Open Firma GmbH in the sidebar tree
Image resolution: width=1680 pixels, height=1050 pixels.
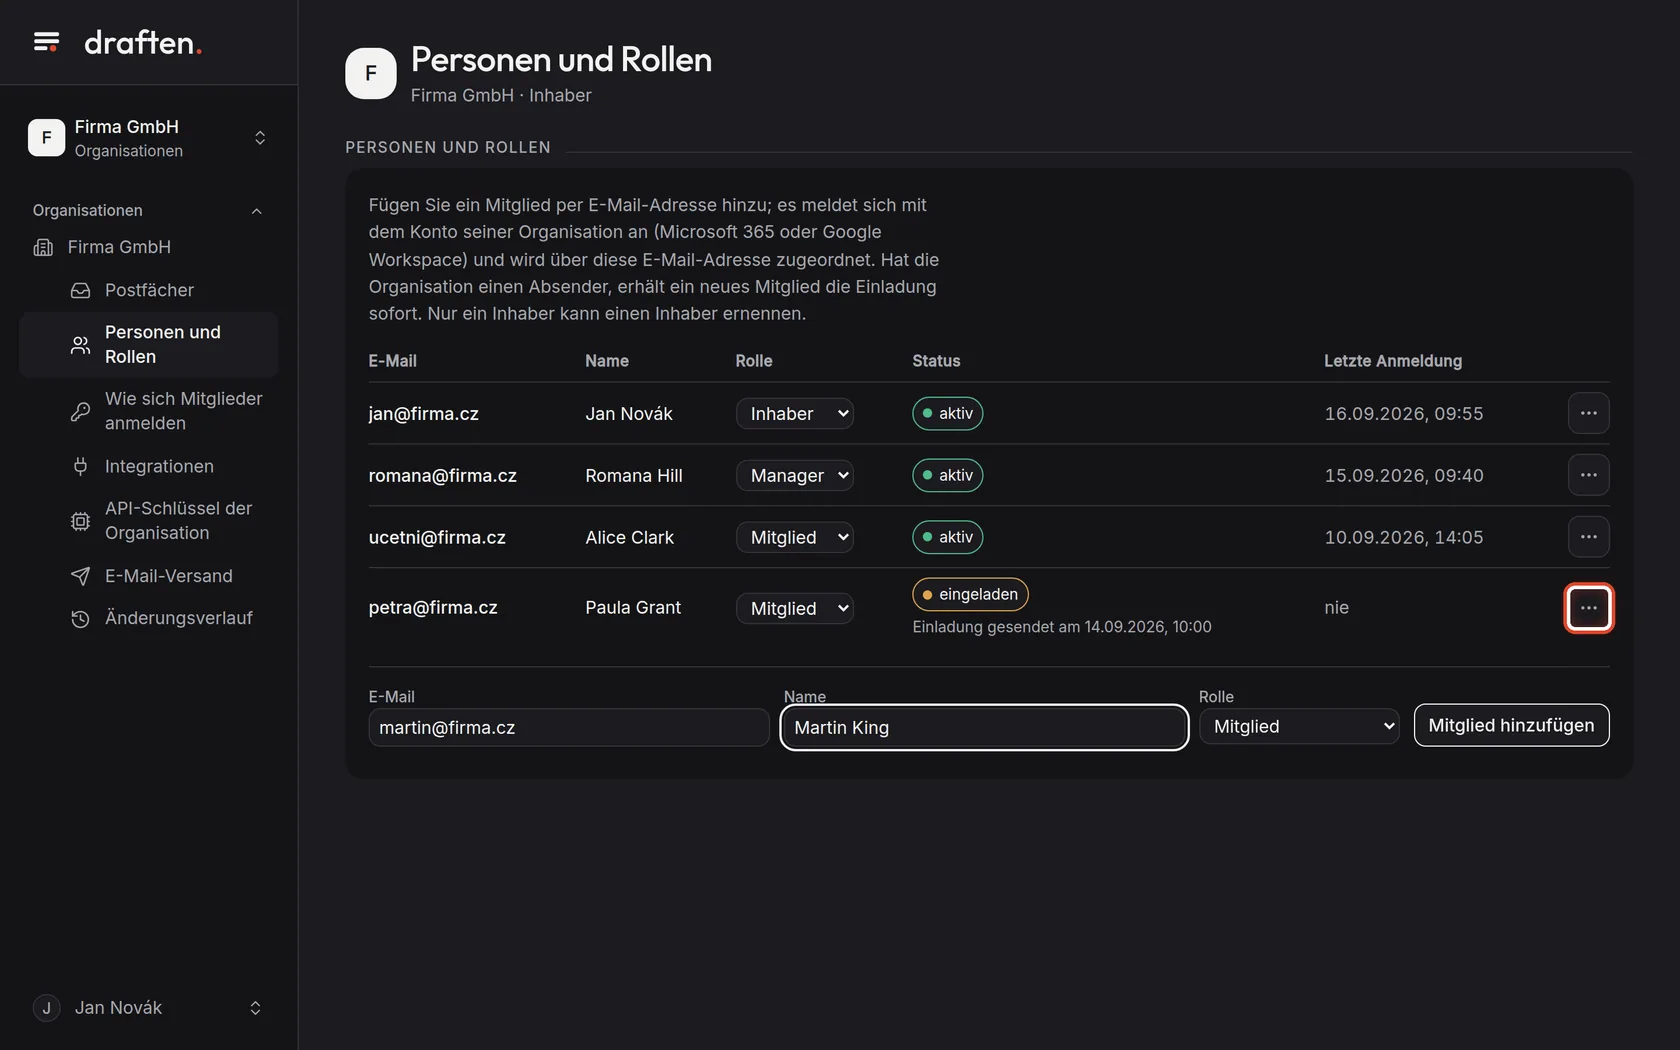[x=119, y=247]
